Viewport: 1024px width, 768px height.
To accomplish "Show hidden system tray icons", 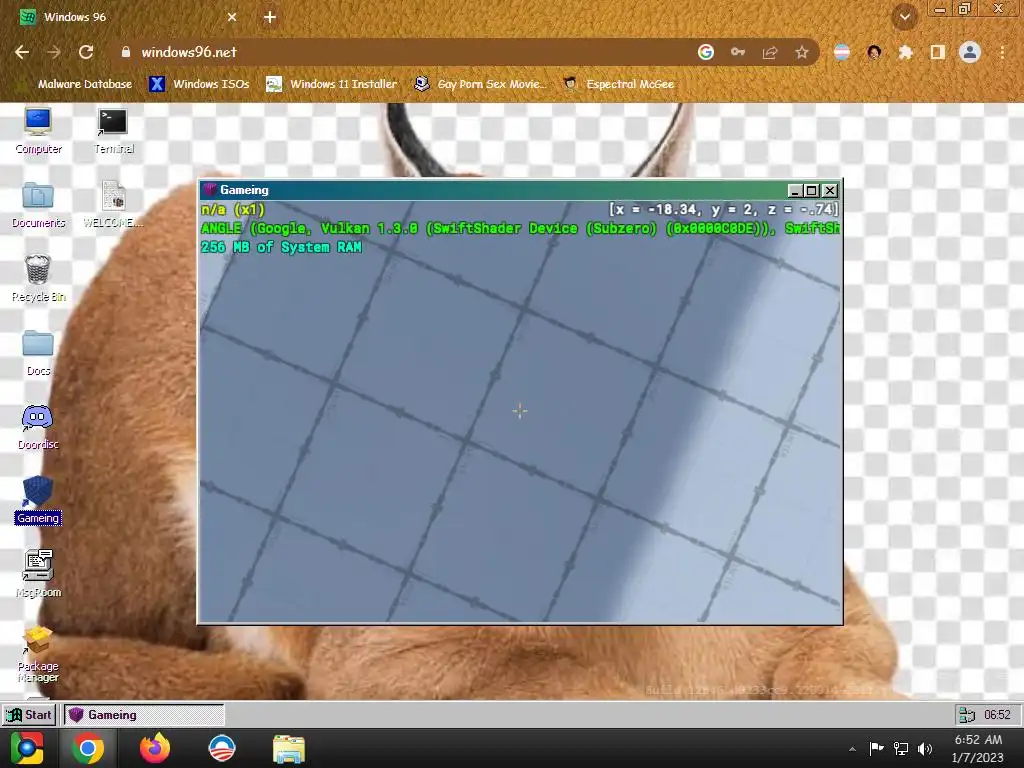I will point(852,749).
